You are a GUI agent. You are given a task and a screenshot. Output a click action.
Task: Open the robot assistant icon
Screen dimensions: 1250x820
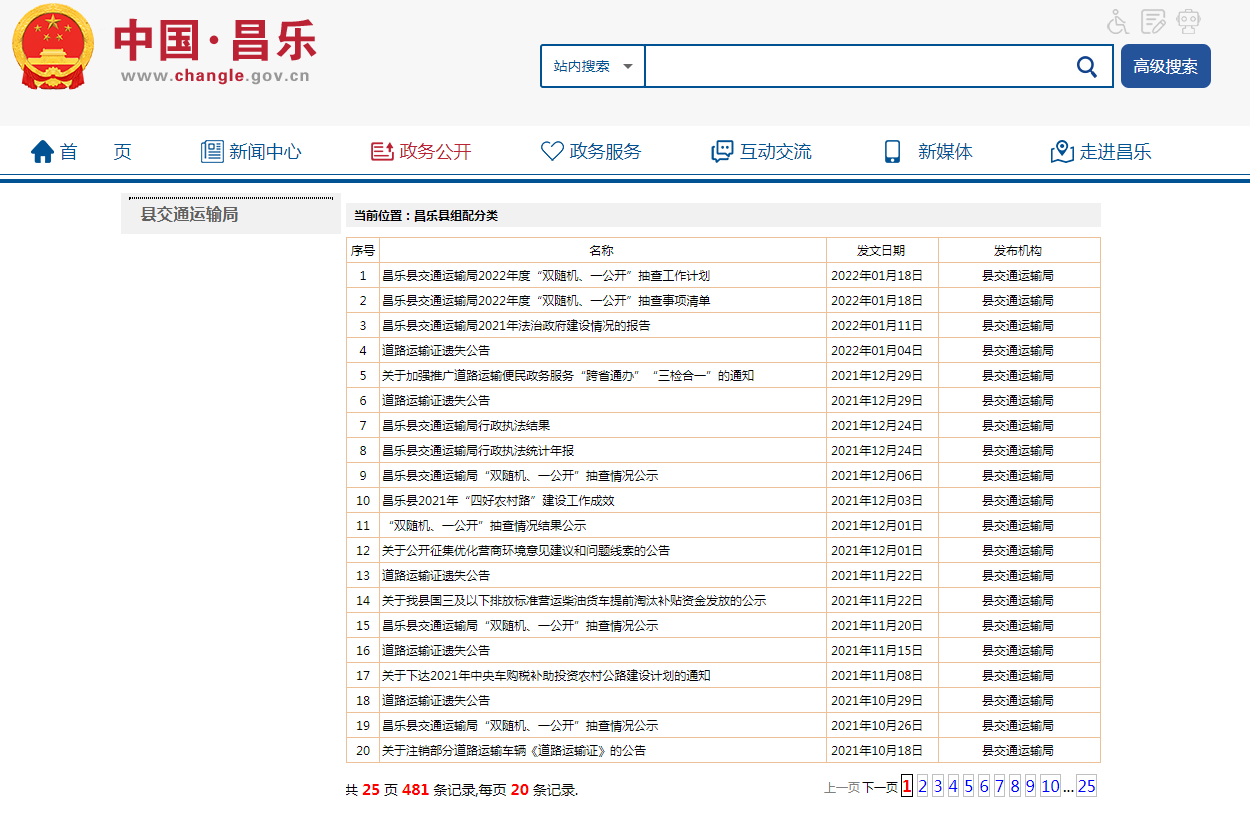pyautogui.click(x=1189, y=21)
